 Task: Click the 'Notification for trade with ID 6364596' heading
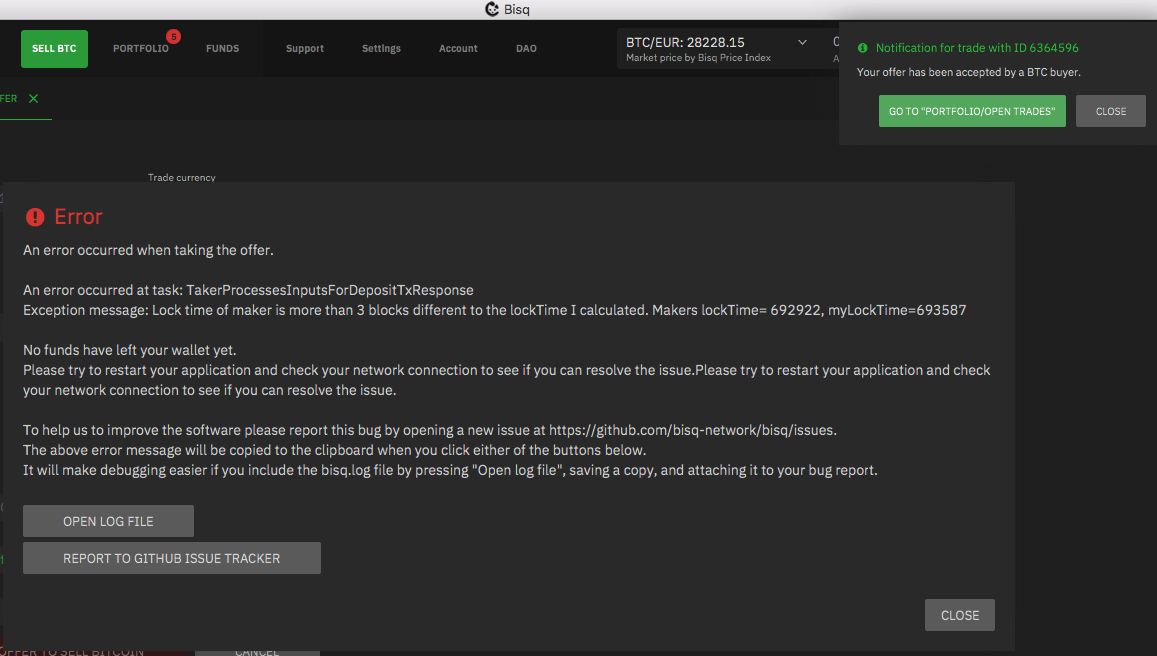(x=977, y=48)
